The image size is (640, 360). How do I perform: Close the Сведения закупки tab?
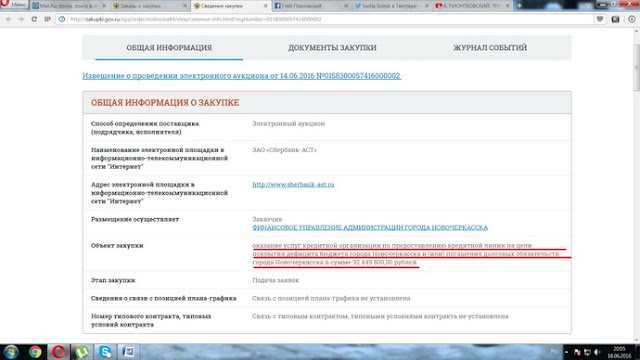[x=266, y=6]
